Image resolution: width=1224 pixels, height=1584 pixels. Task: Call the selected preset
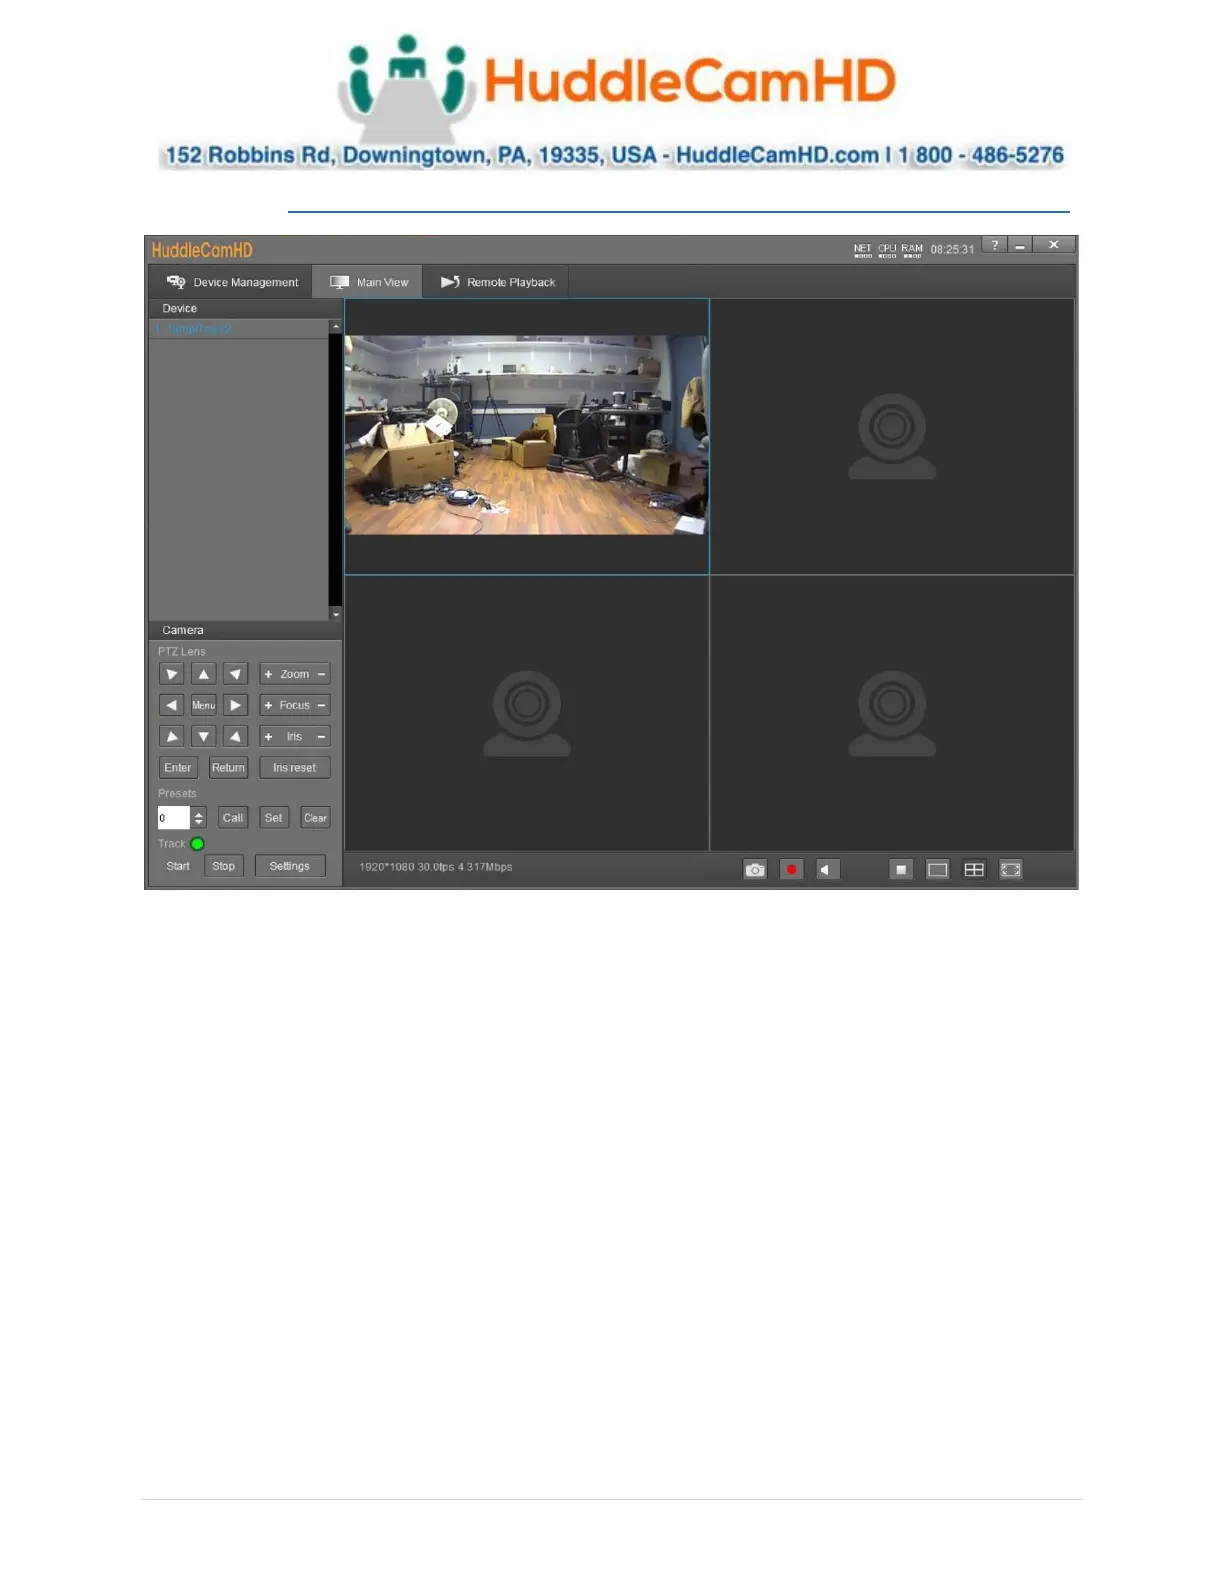click(x=233, y=818)
